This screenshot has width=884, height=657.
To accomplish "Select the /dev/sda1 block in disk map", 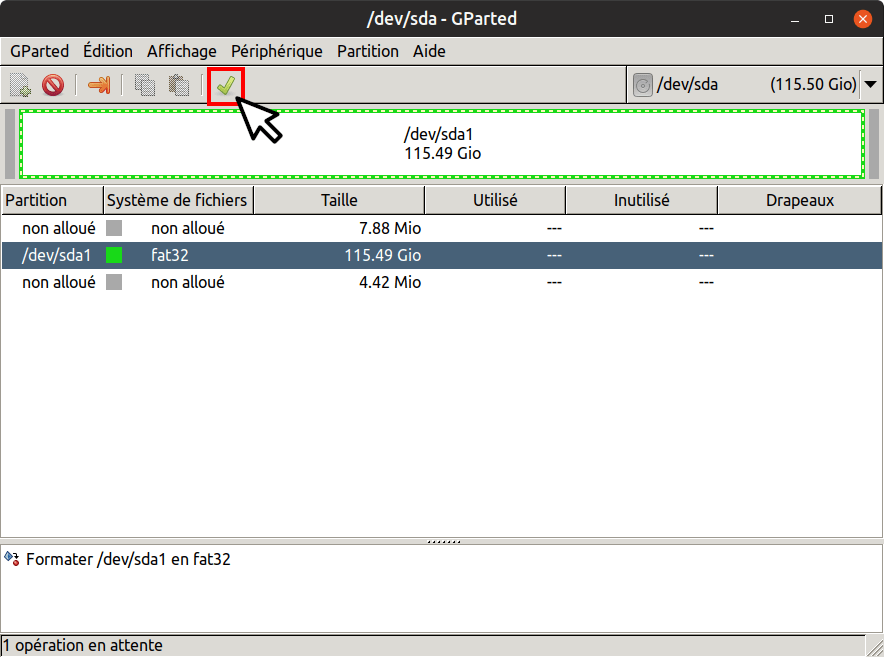I will click(x=442, y=144).
